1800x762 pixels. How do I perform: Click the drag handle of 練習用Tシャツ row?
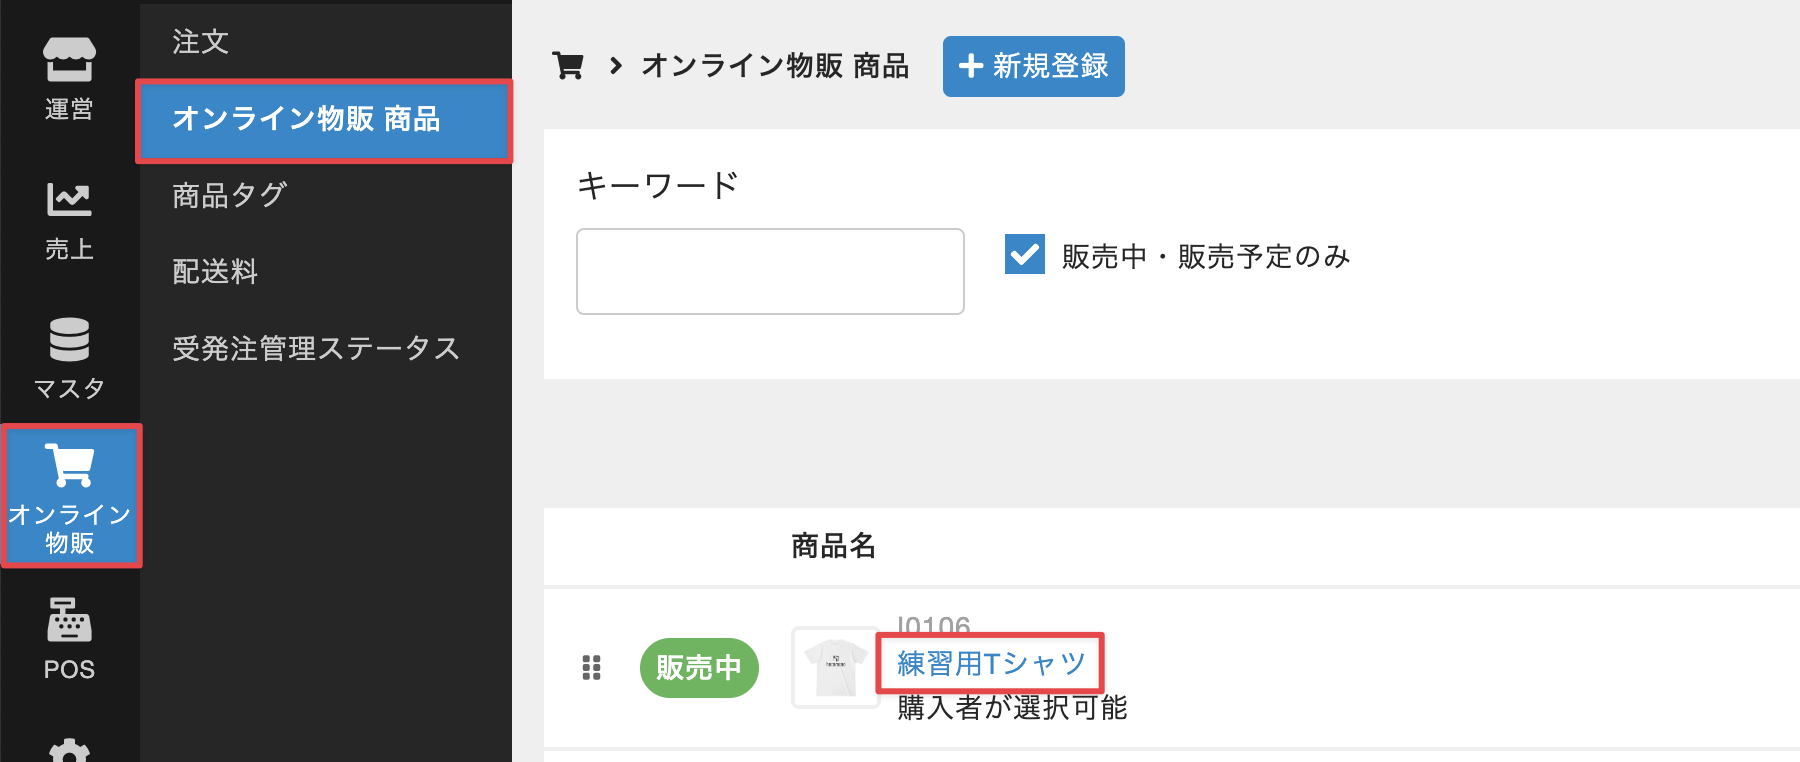point(592,667)
